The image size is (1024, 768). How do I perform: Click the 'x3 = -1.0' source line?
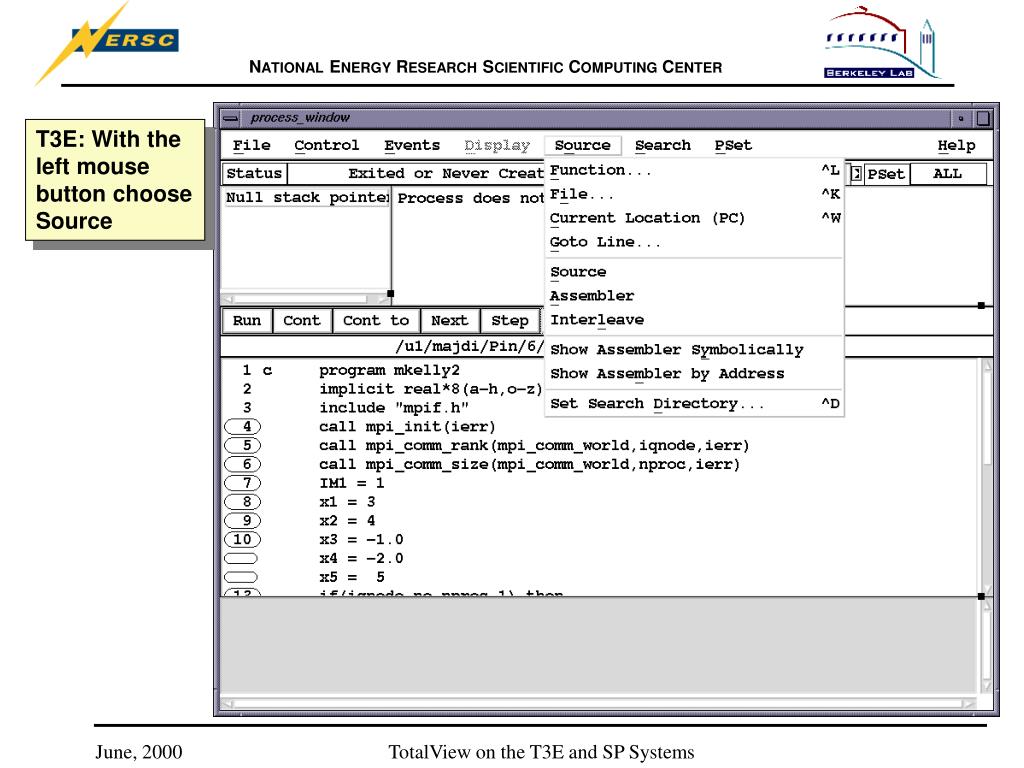point(361,540)
